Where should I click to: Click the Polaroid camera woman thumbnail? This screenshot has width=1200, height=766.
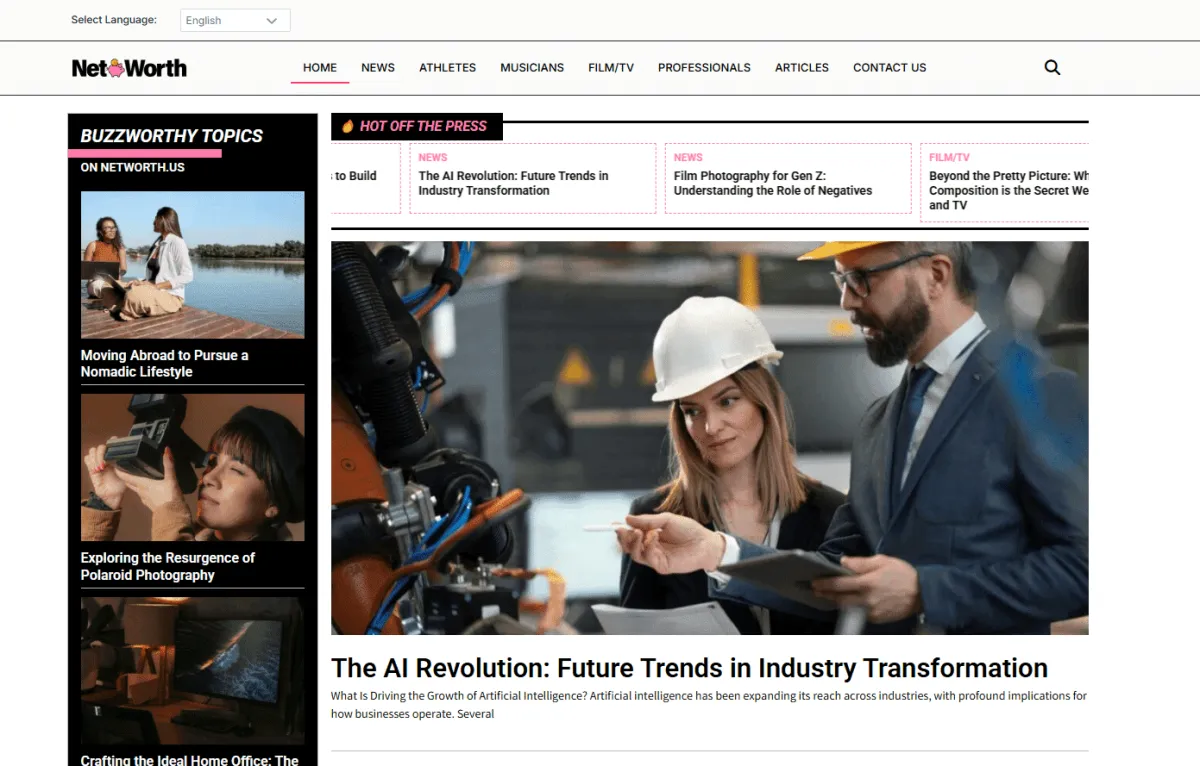193,467
